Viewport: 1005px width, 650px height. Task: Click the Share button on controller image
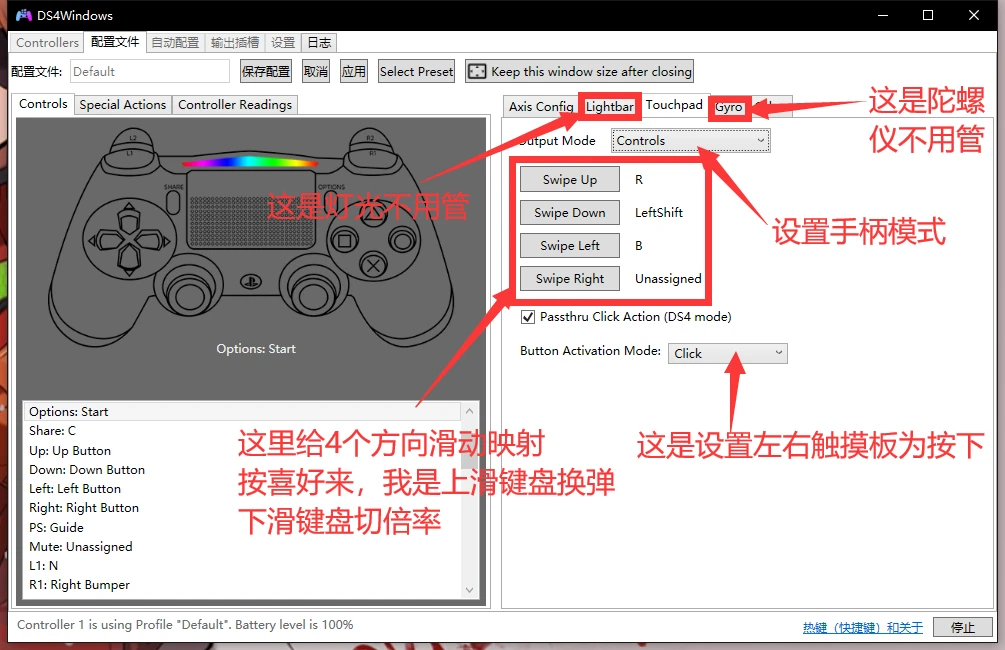click(x=173, y=201)
